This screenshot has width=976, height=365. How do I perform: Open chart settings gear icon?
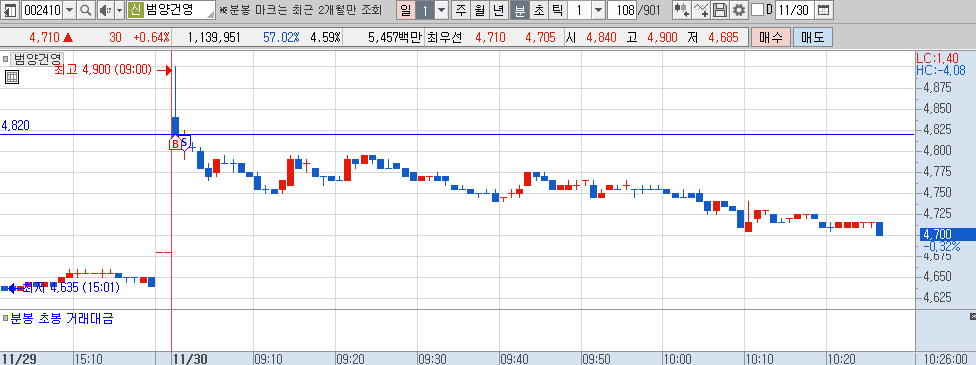click(738, 10)
